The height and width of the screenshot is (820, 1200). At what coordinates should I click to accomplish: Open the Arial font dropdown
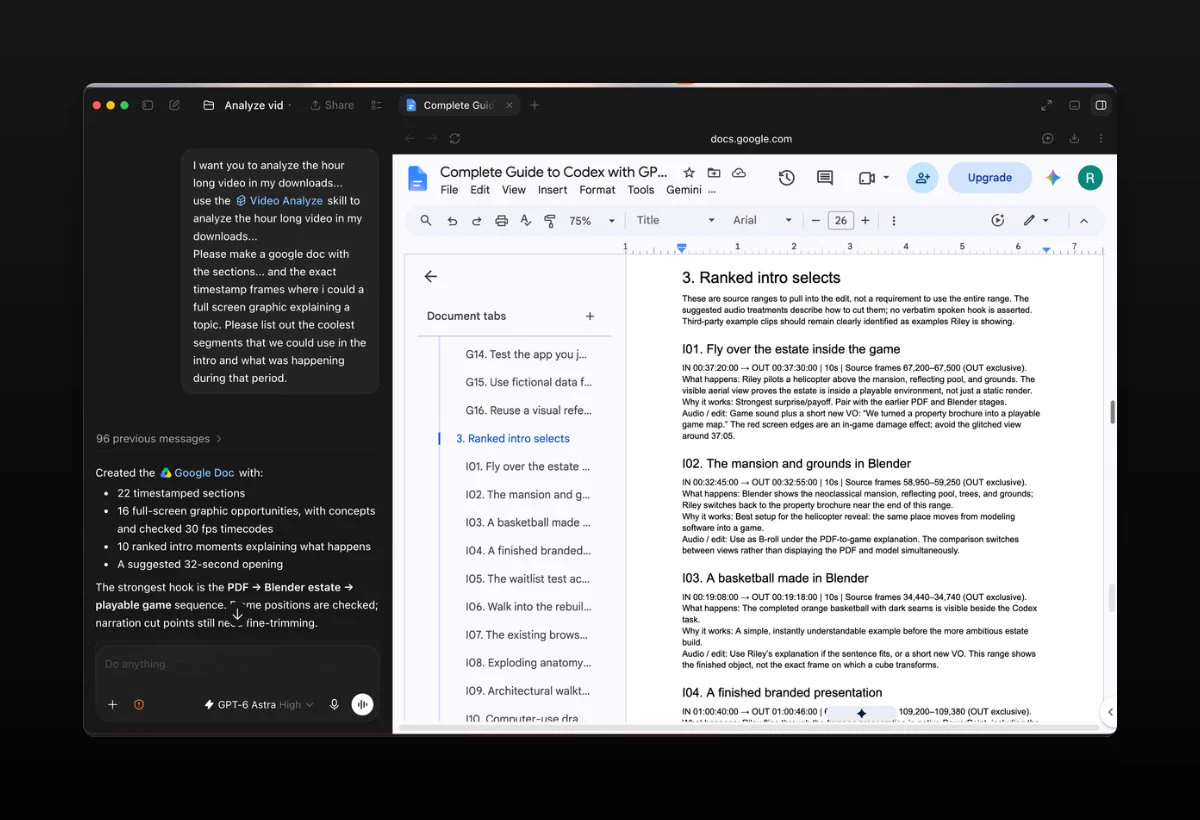coord(763,220)
